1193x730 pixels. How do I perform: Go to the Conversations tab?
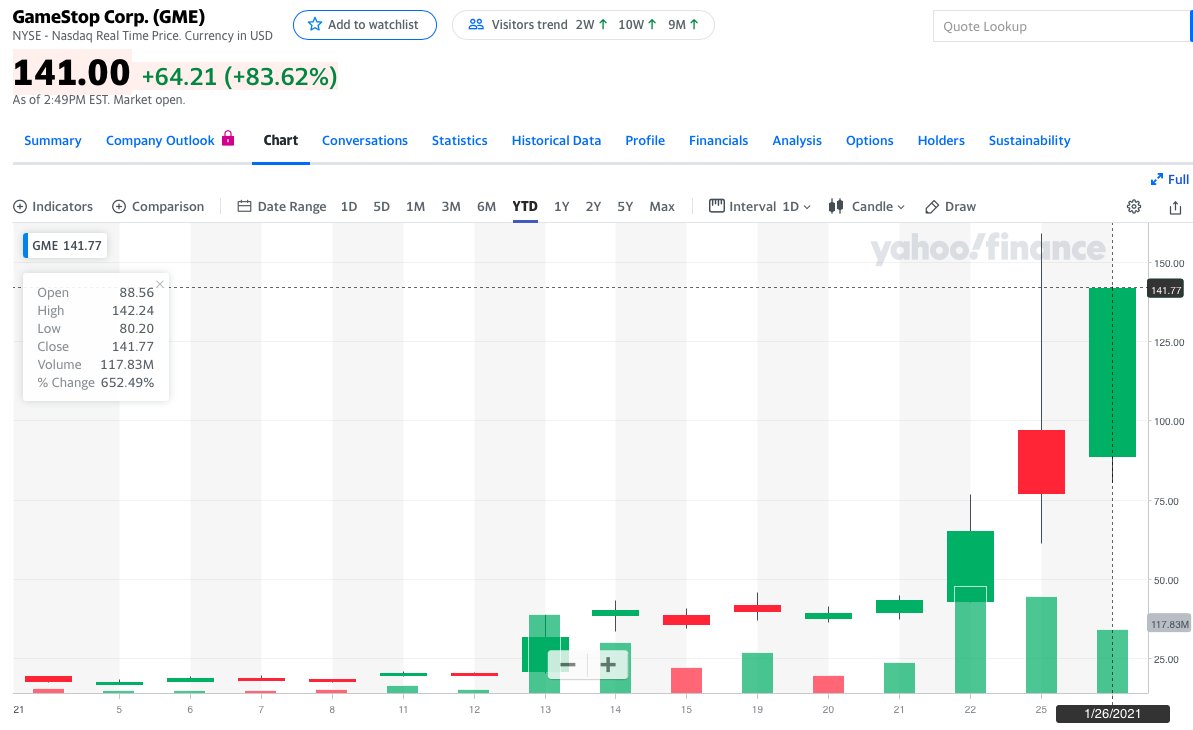point(364,141)
